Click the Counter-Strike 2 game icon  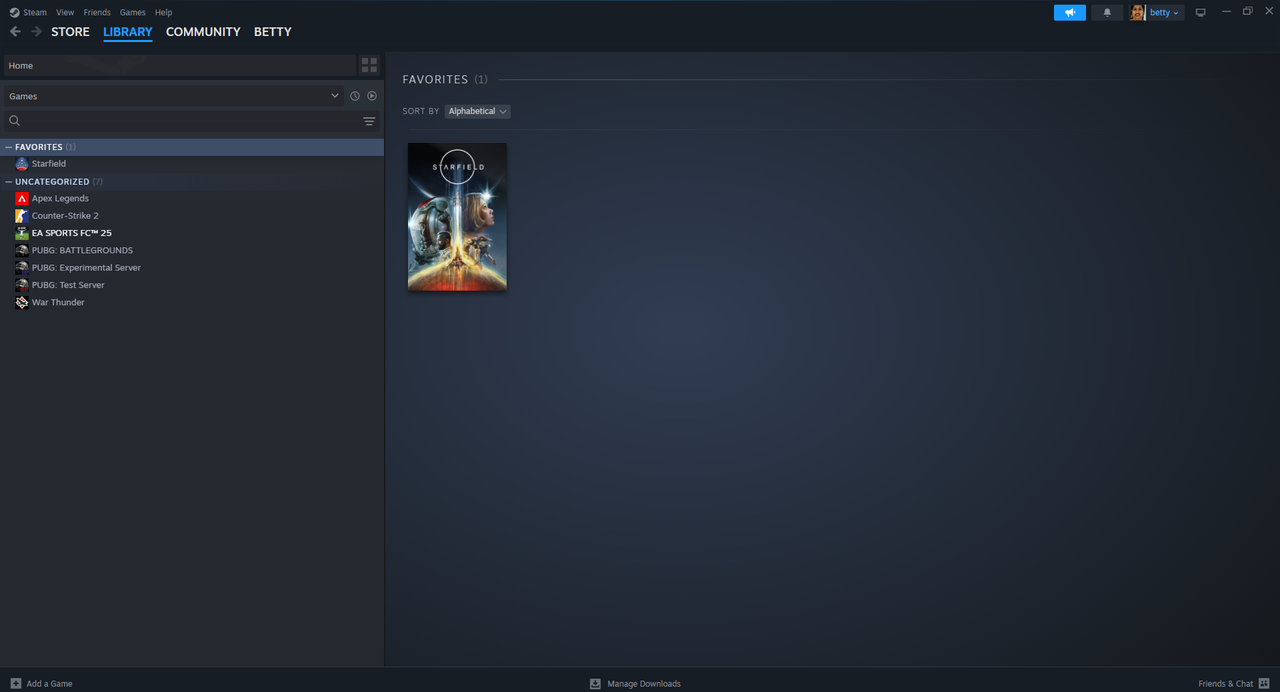pos(22,216)
